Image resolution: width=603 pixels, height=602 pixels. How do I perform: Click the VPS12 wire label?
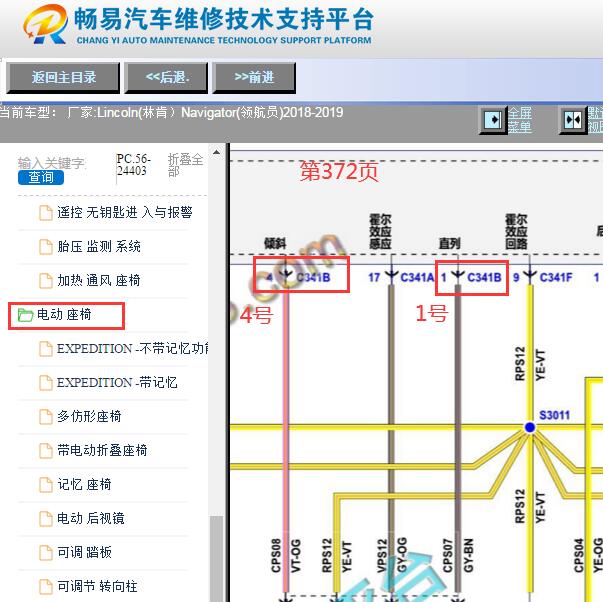point(381,555)
